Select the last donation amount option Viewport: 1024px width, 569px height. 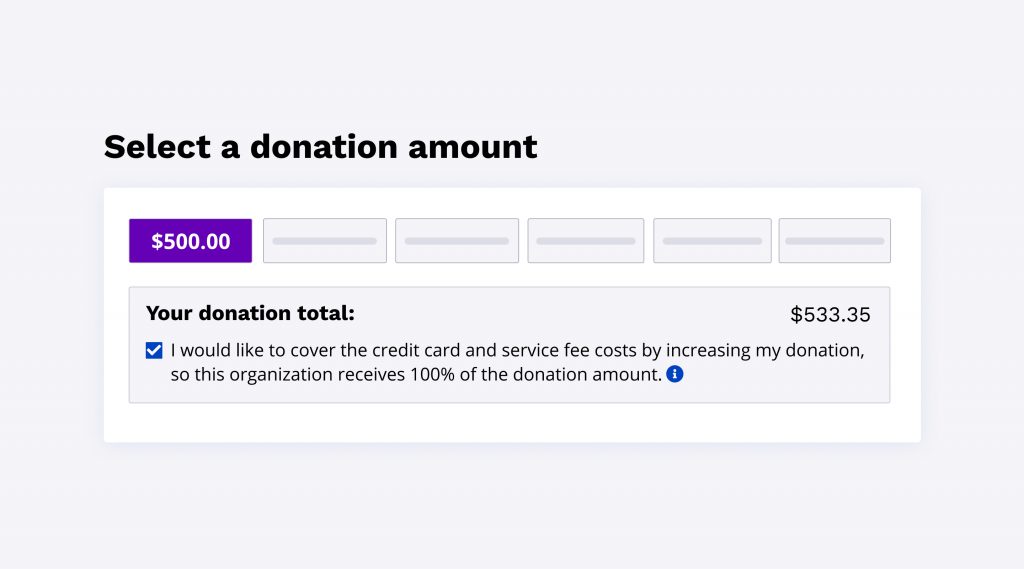(834, 241)
